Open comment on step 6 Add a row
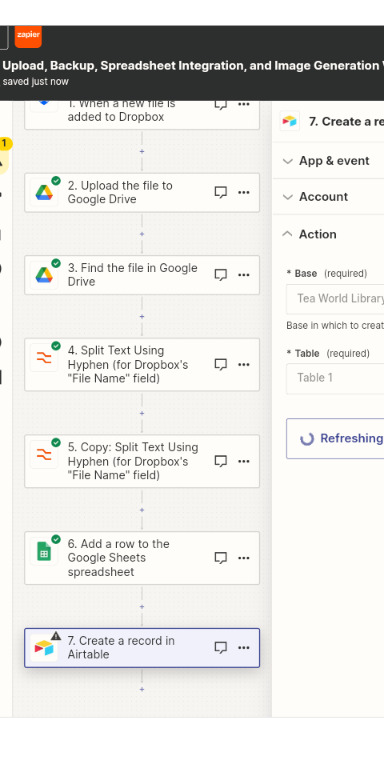The width and height of the screenshot is (384, 768). click(221, 558)
